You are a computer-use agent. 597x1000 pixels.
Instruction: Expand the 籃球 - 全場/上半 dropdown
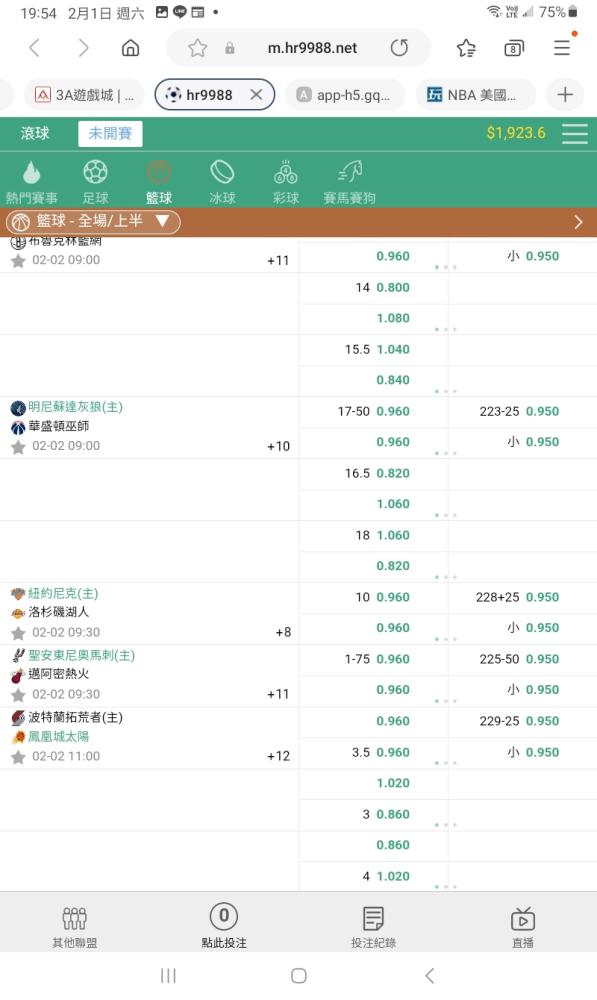(x=93, y=221)
